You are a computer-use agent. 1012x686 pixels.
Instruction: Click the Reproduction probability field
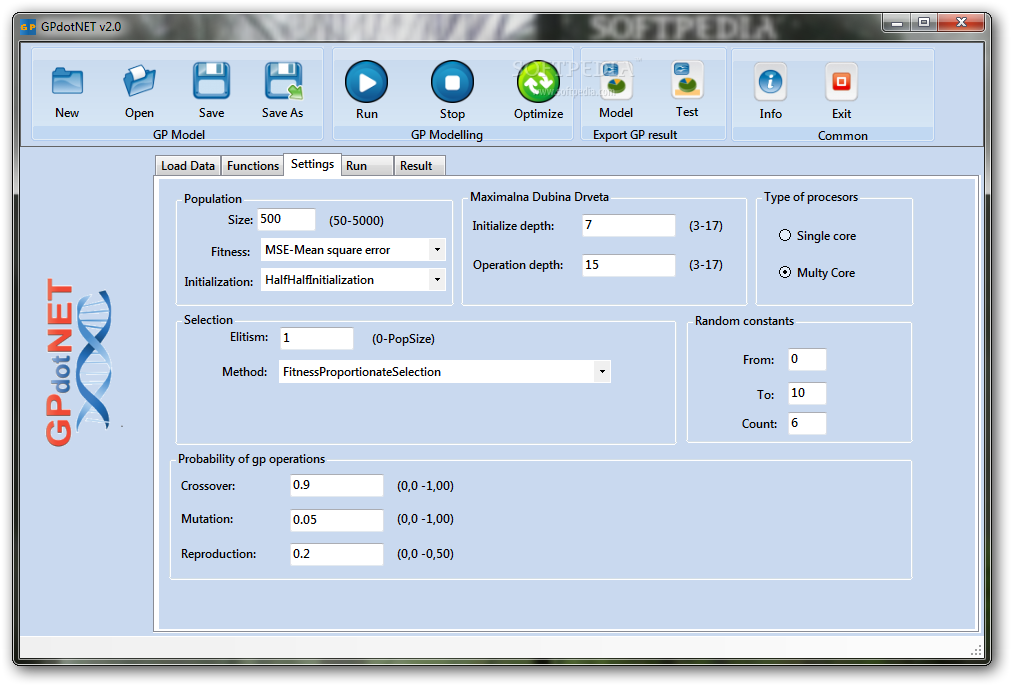point(337,554)
